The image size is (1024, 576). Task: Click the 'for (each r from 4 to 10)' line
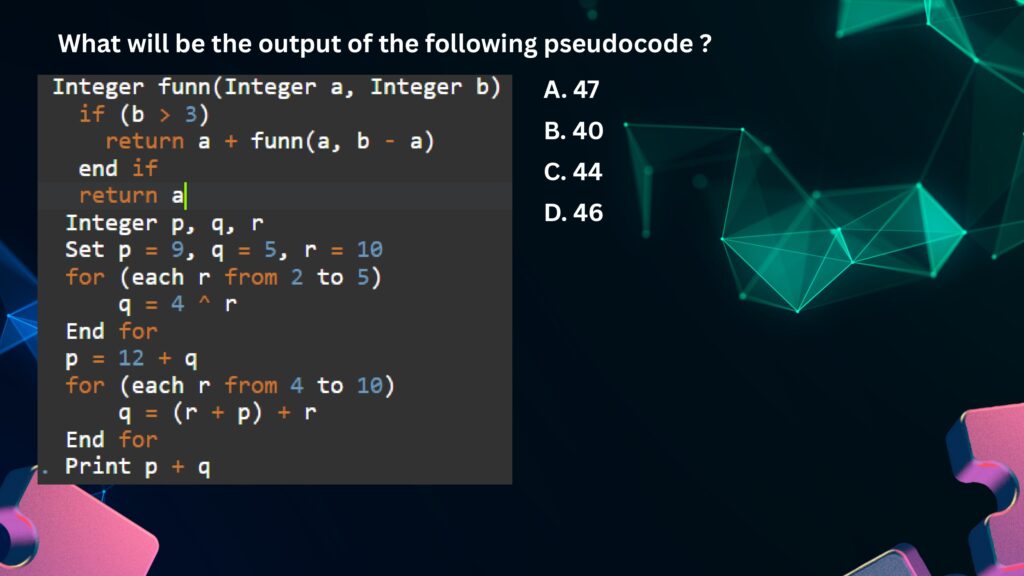(x=224, y=385)
